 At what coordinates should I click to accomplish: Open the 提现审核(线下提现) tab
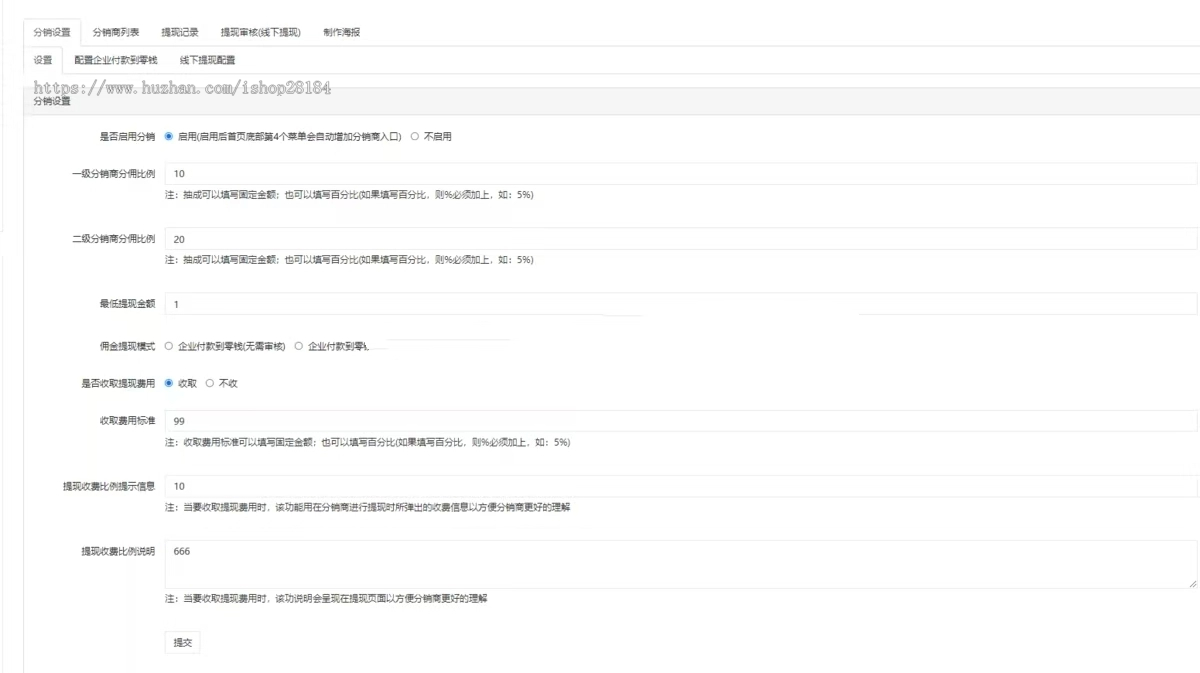coord(260,32)
